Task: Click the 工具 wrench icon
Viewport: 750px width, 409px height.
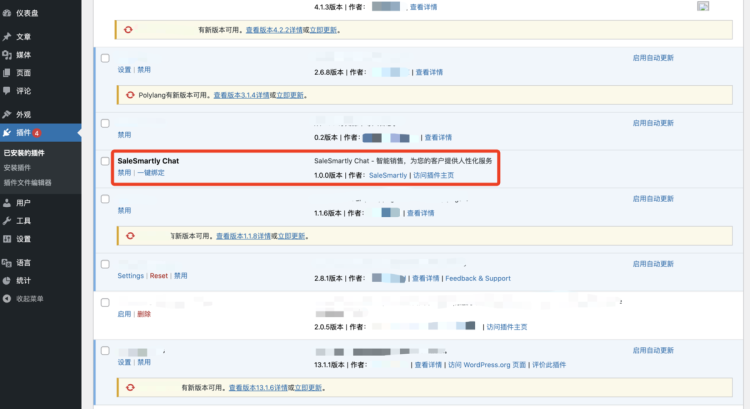Action: [7, 221]
